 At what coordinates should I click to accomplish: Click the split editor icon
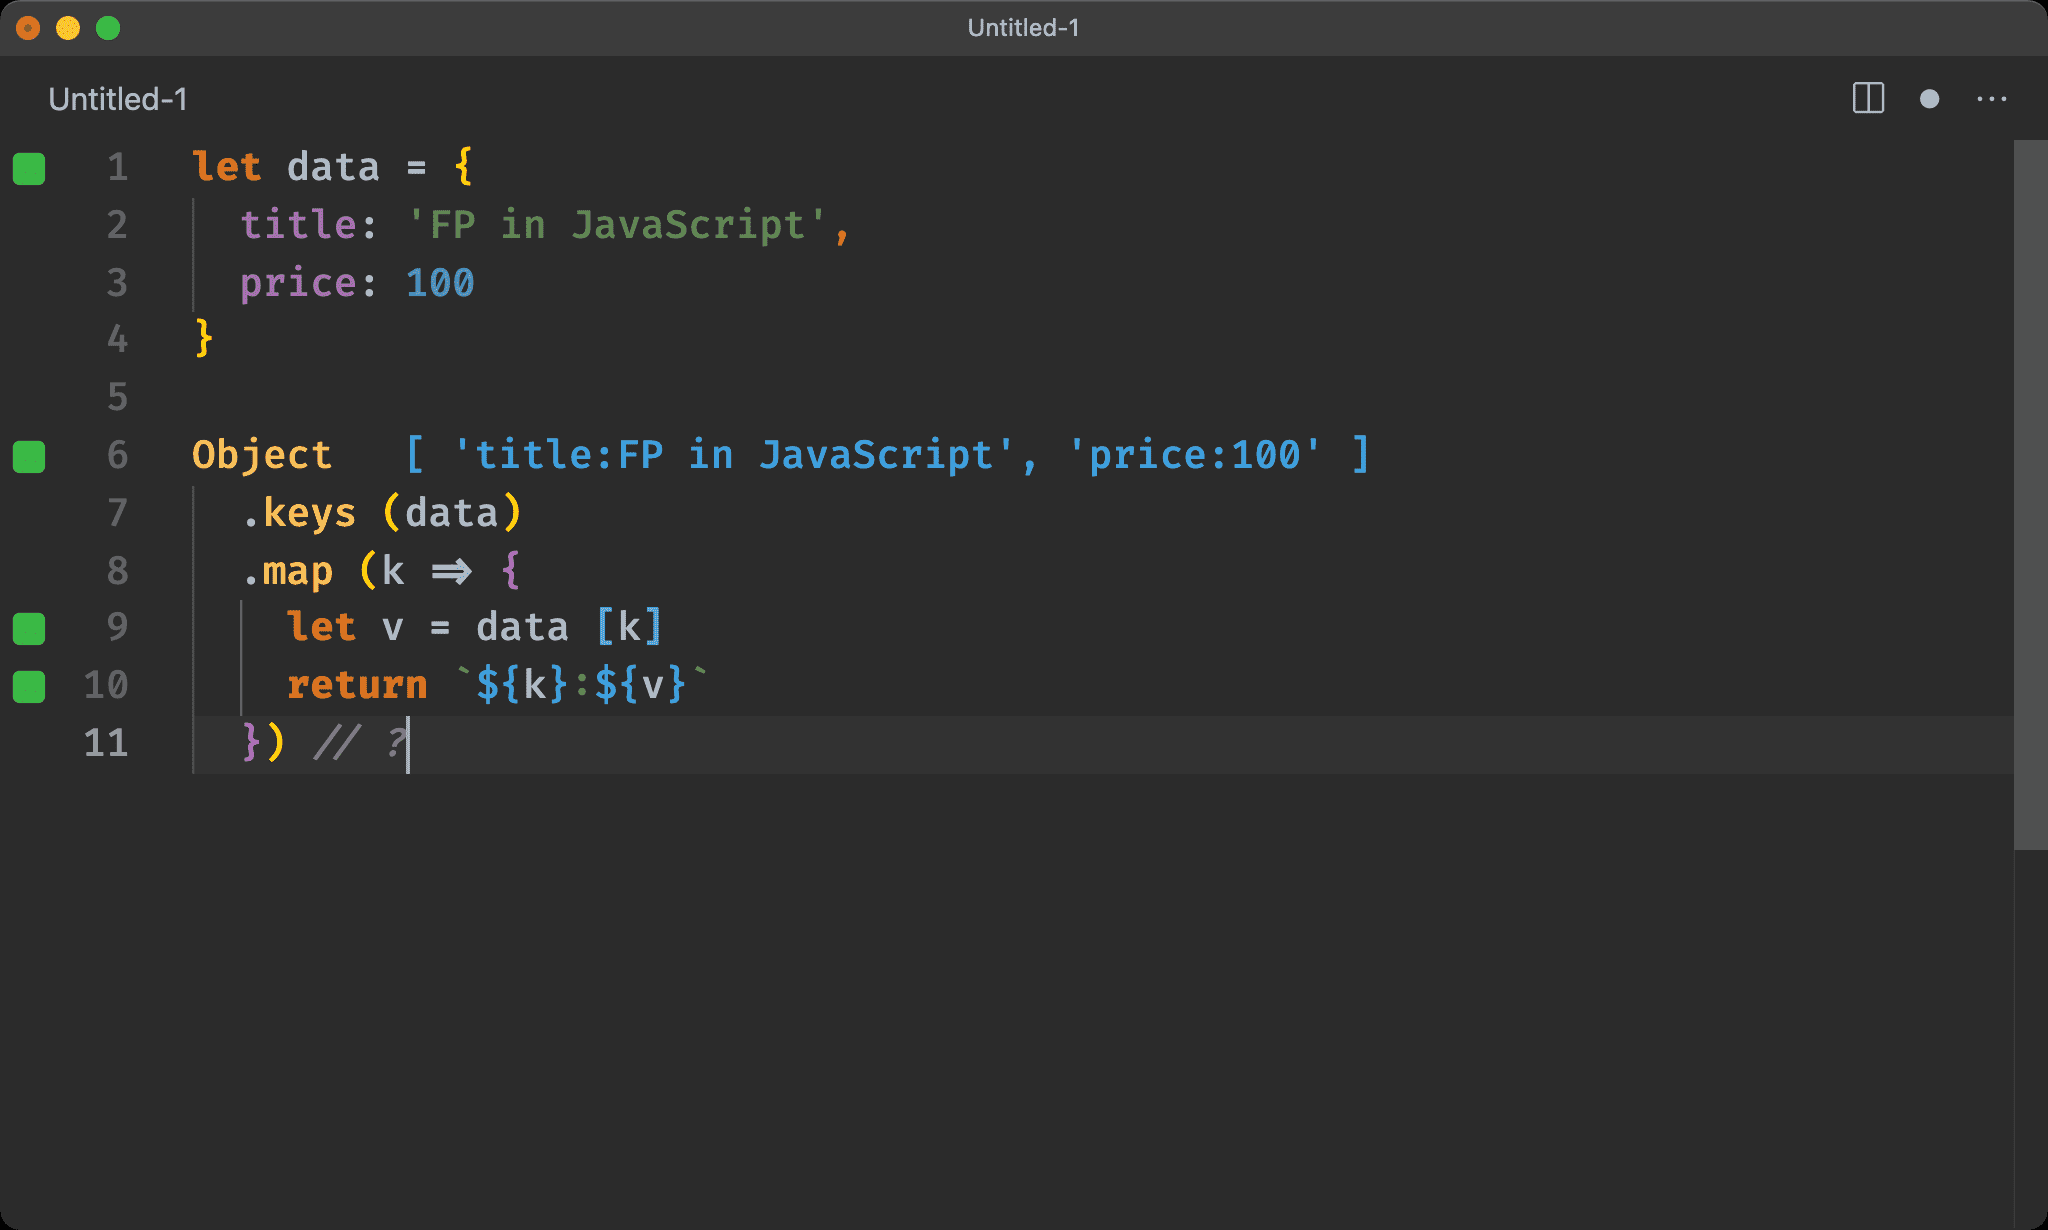(x=1867, y=98)
